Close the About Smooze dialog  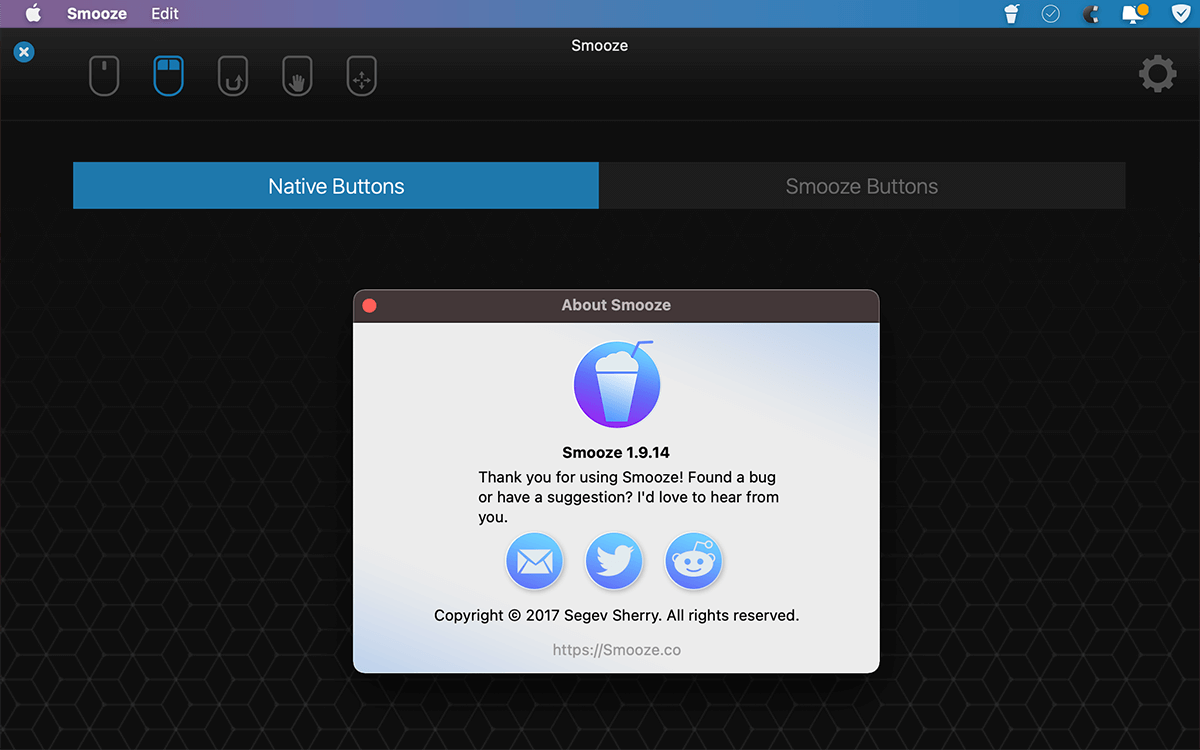point(369,305)
